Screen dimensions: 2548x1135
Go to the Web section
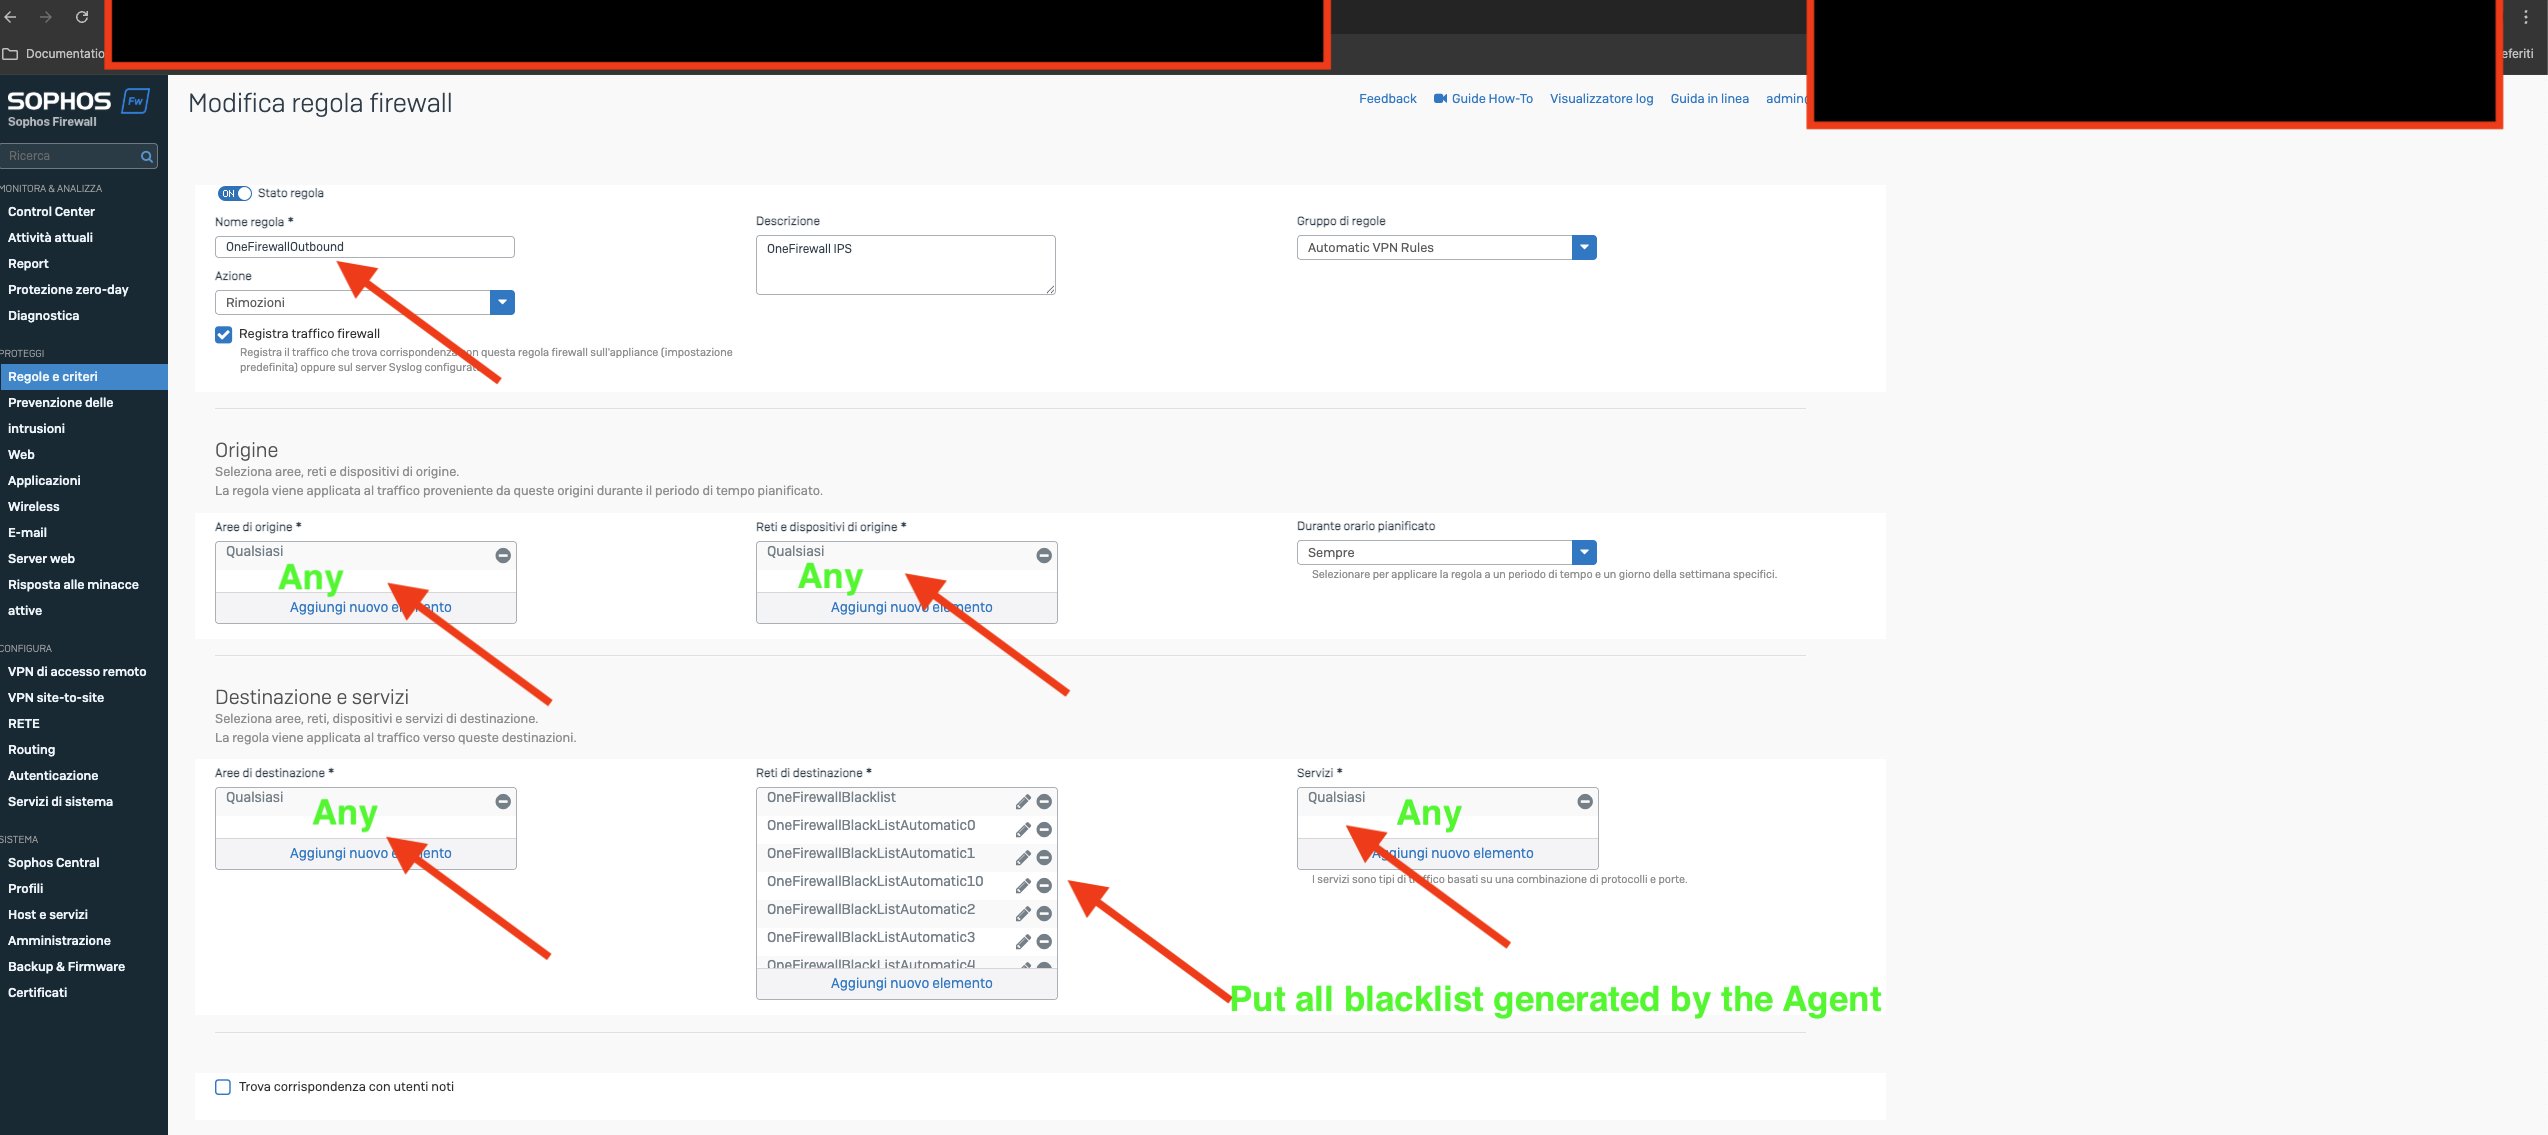coord(21,455)
